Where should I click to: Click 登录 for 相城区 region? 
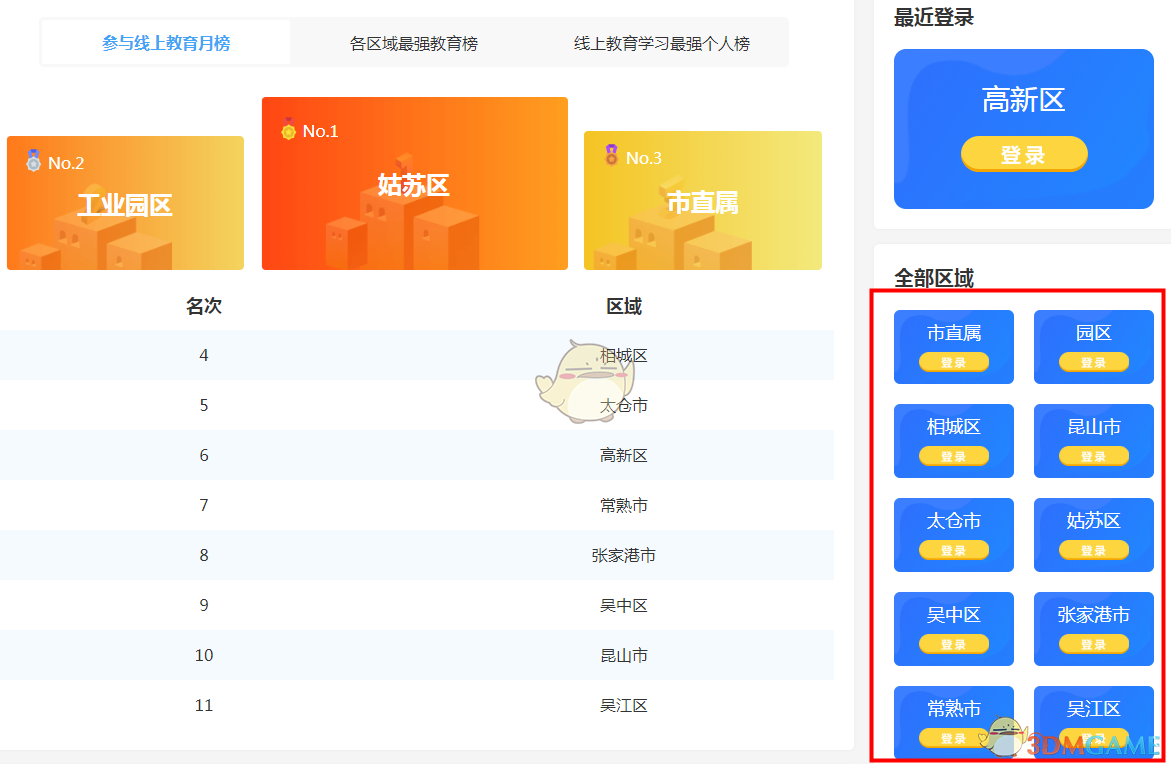click(x=953, y=456)
